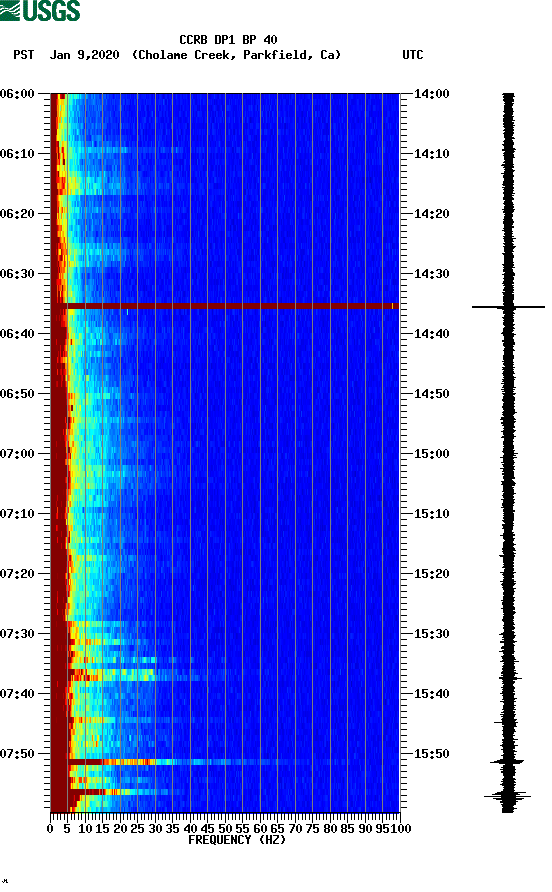Click the 07:50 PST time label
The image size is (552, 892).
point(18,754)
